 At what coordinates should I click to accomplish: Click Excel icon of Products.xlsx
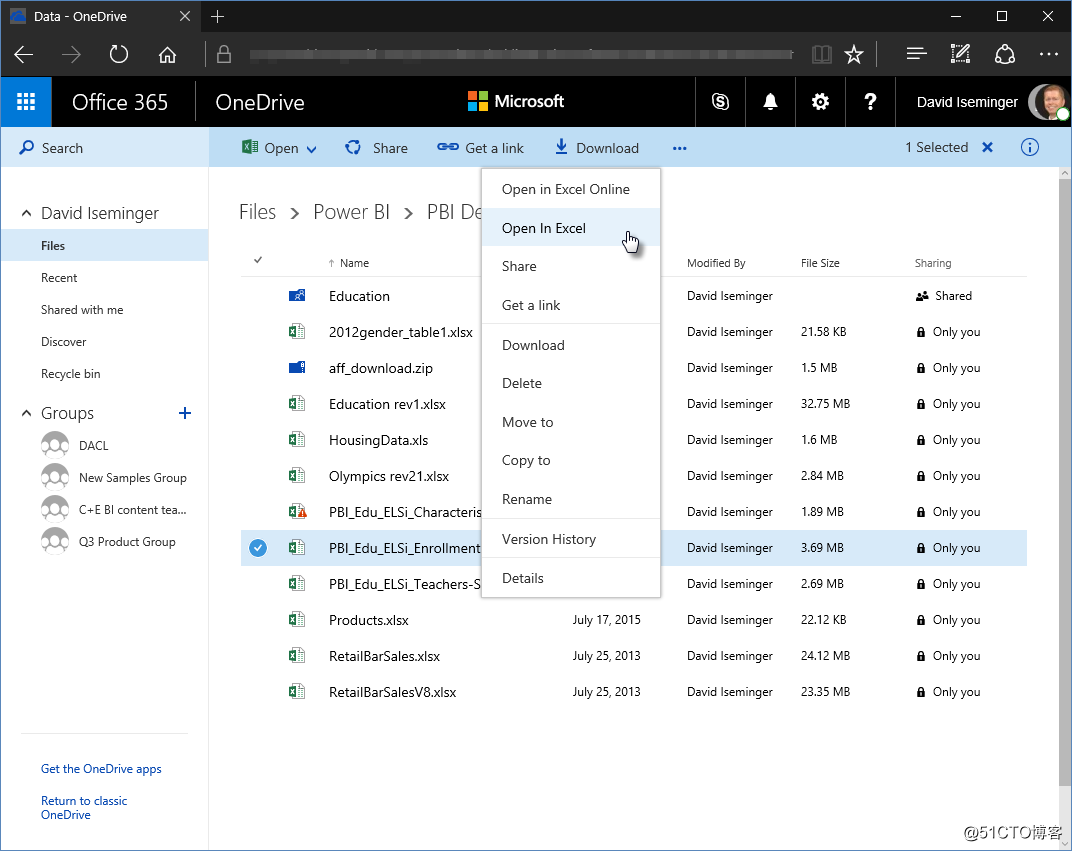(x=297, y=620)
